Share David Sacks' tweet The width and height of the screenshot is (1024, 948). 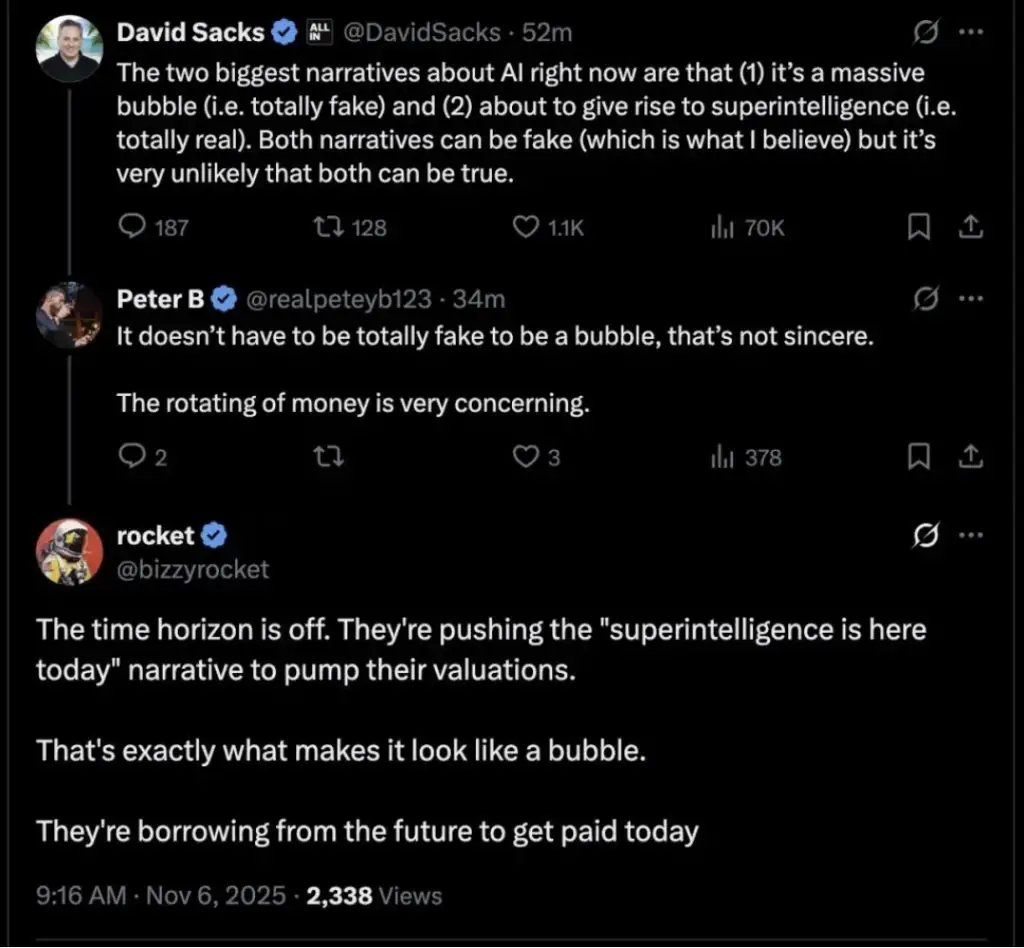click(969, 228)
